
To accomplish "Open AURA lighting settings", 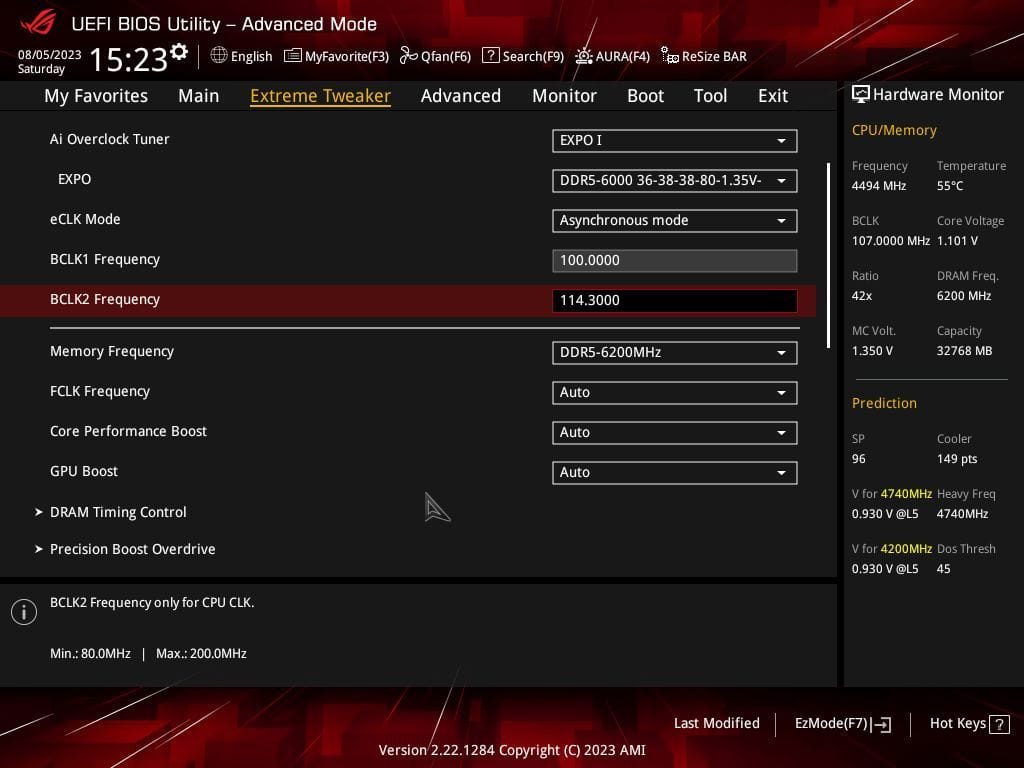I will 582,56.
